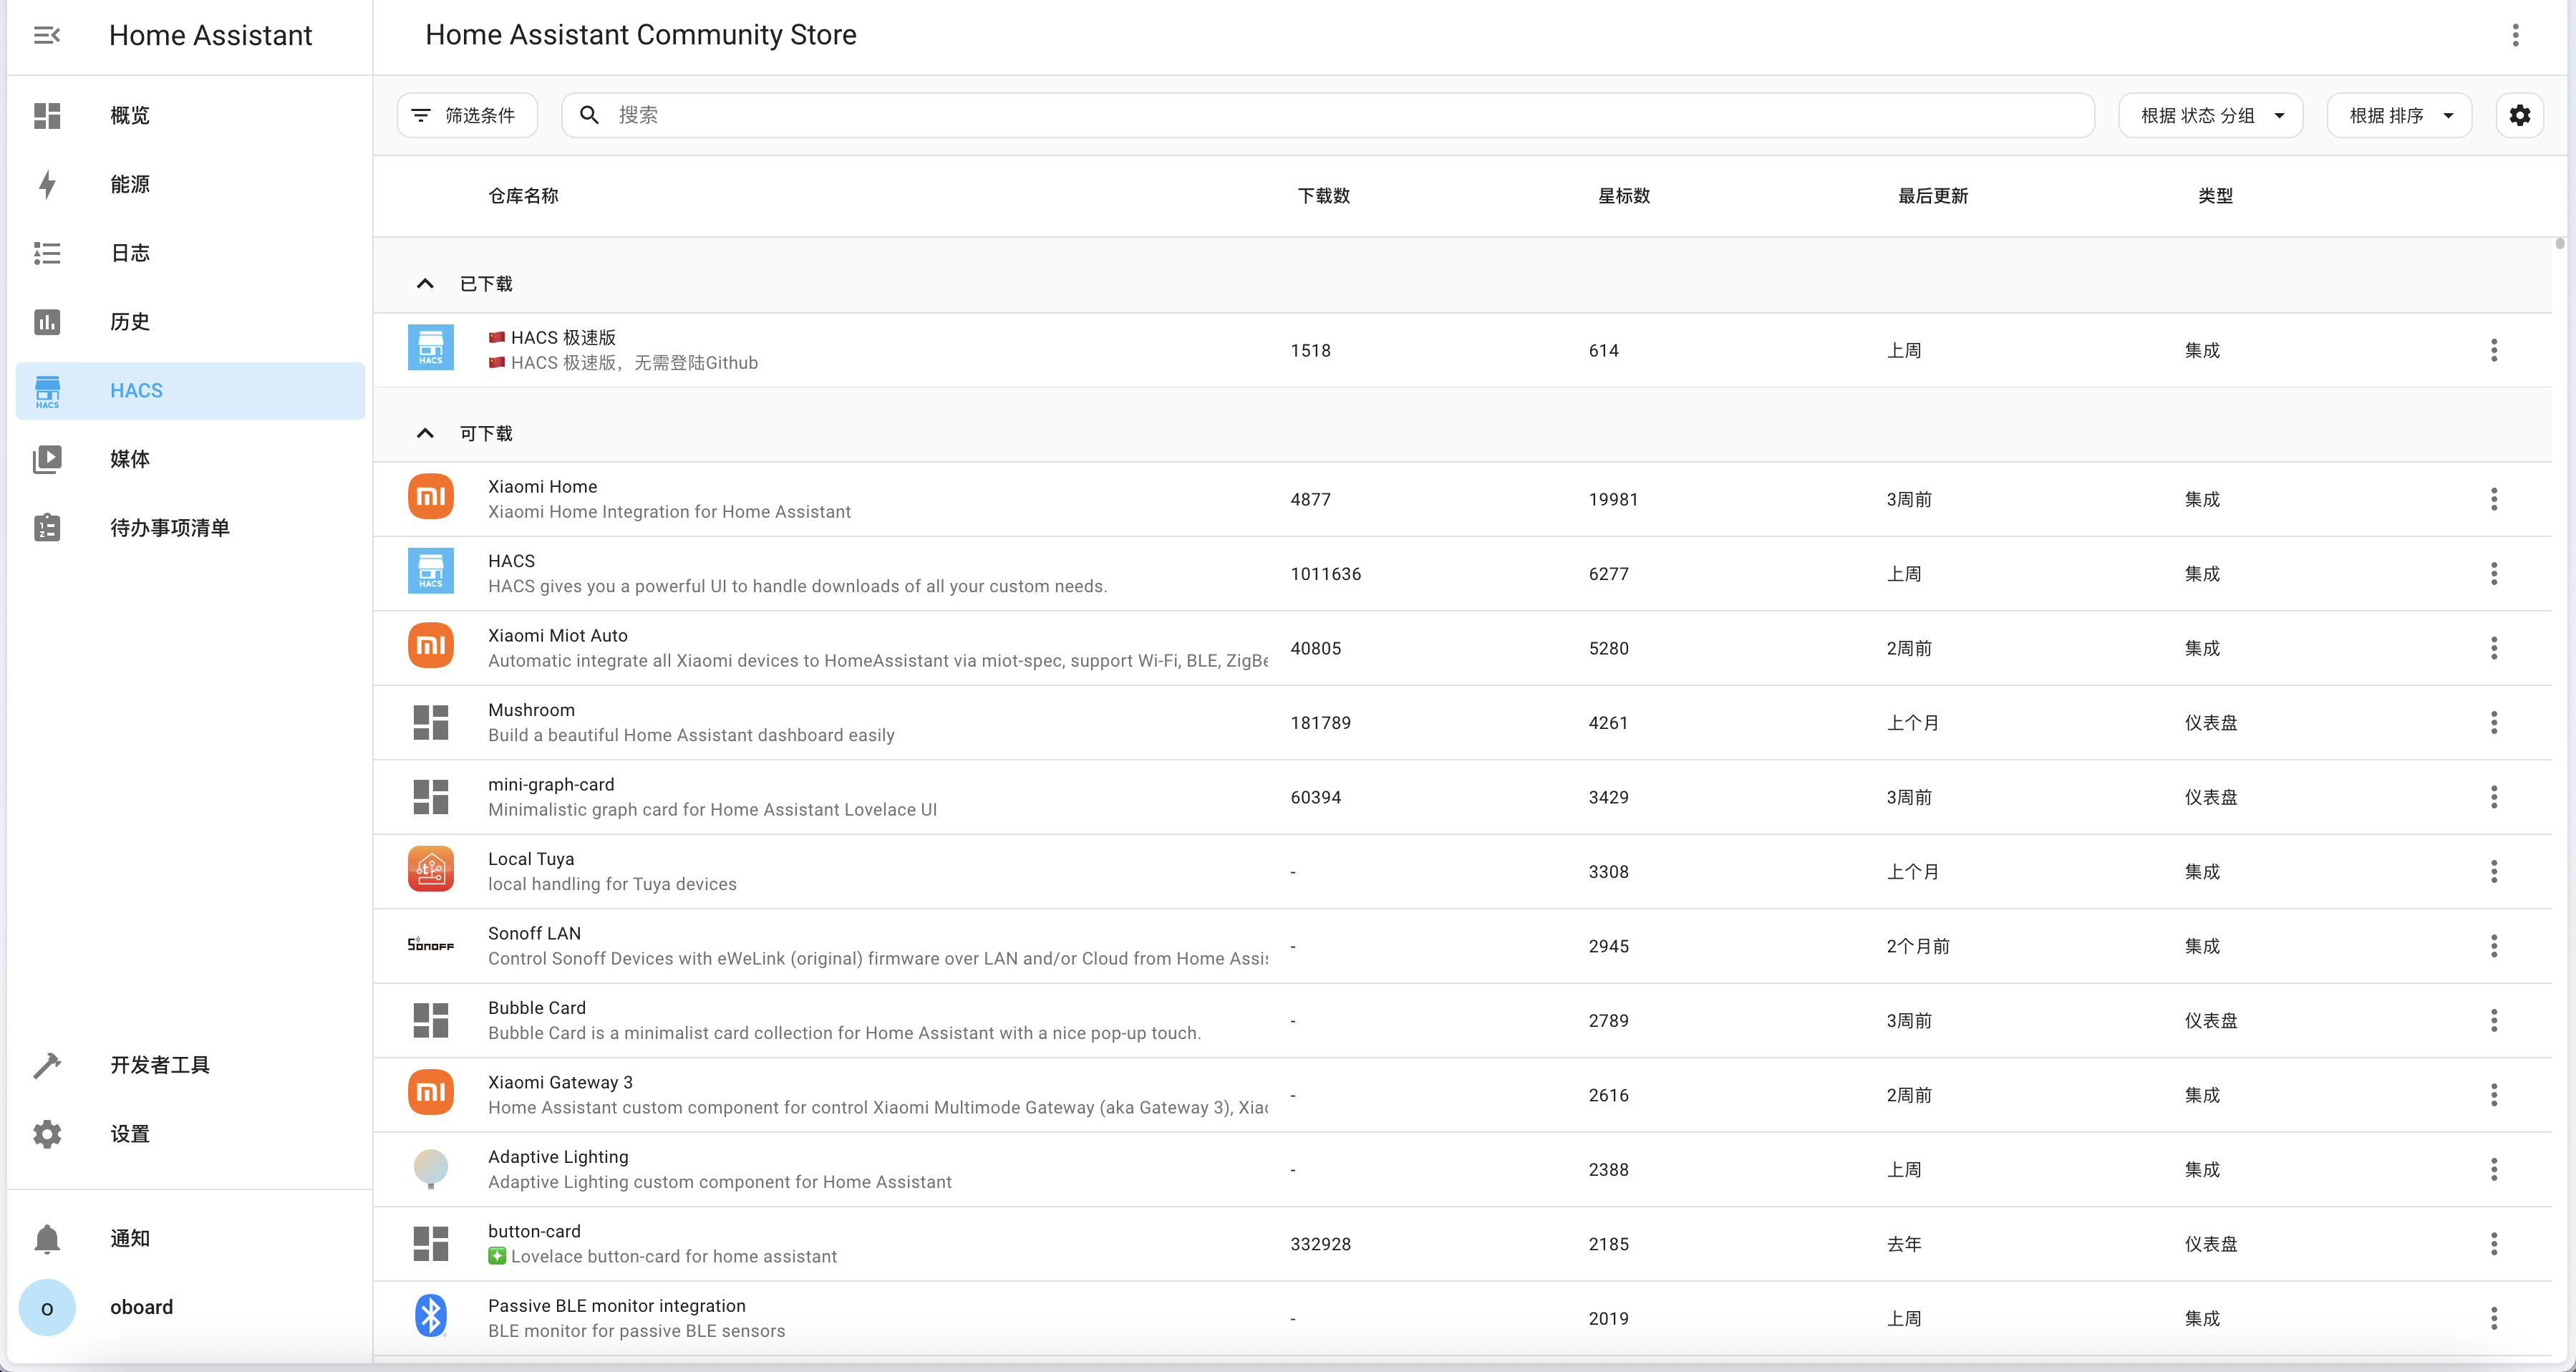Open the Xiaomi Gateway 3 repository

tap(1462, 1095)
